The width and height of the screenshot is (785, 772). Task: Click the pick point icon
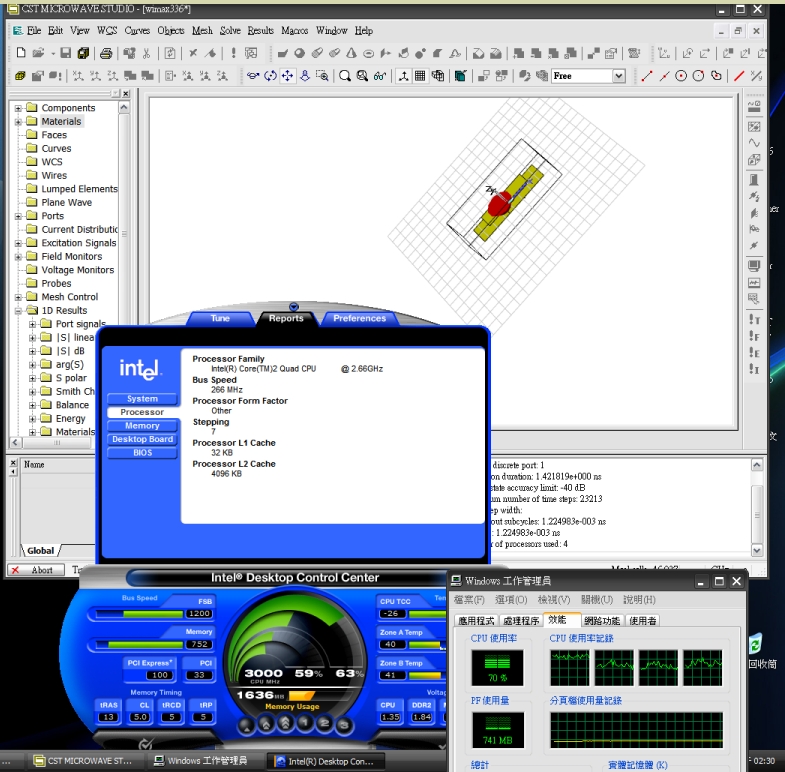click(647, 76)
